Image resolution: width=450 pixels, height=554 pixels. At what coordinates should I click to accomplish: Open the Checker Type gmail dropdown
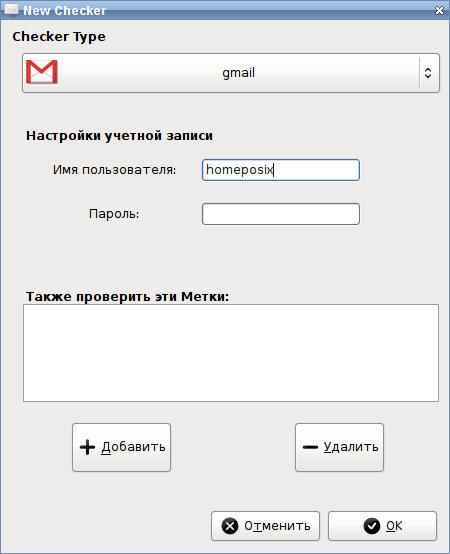click(231, 73)
